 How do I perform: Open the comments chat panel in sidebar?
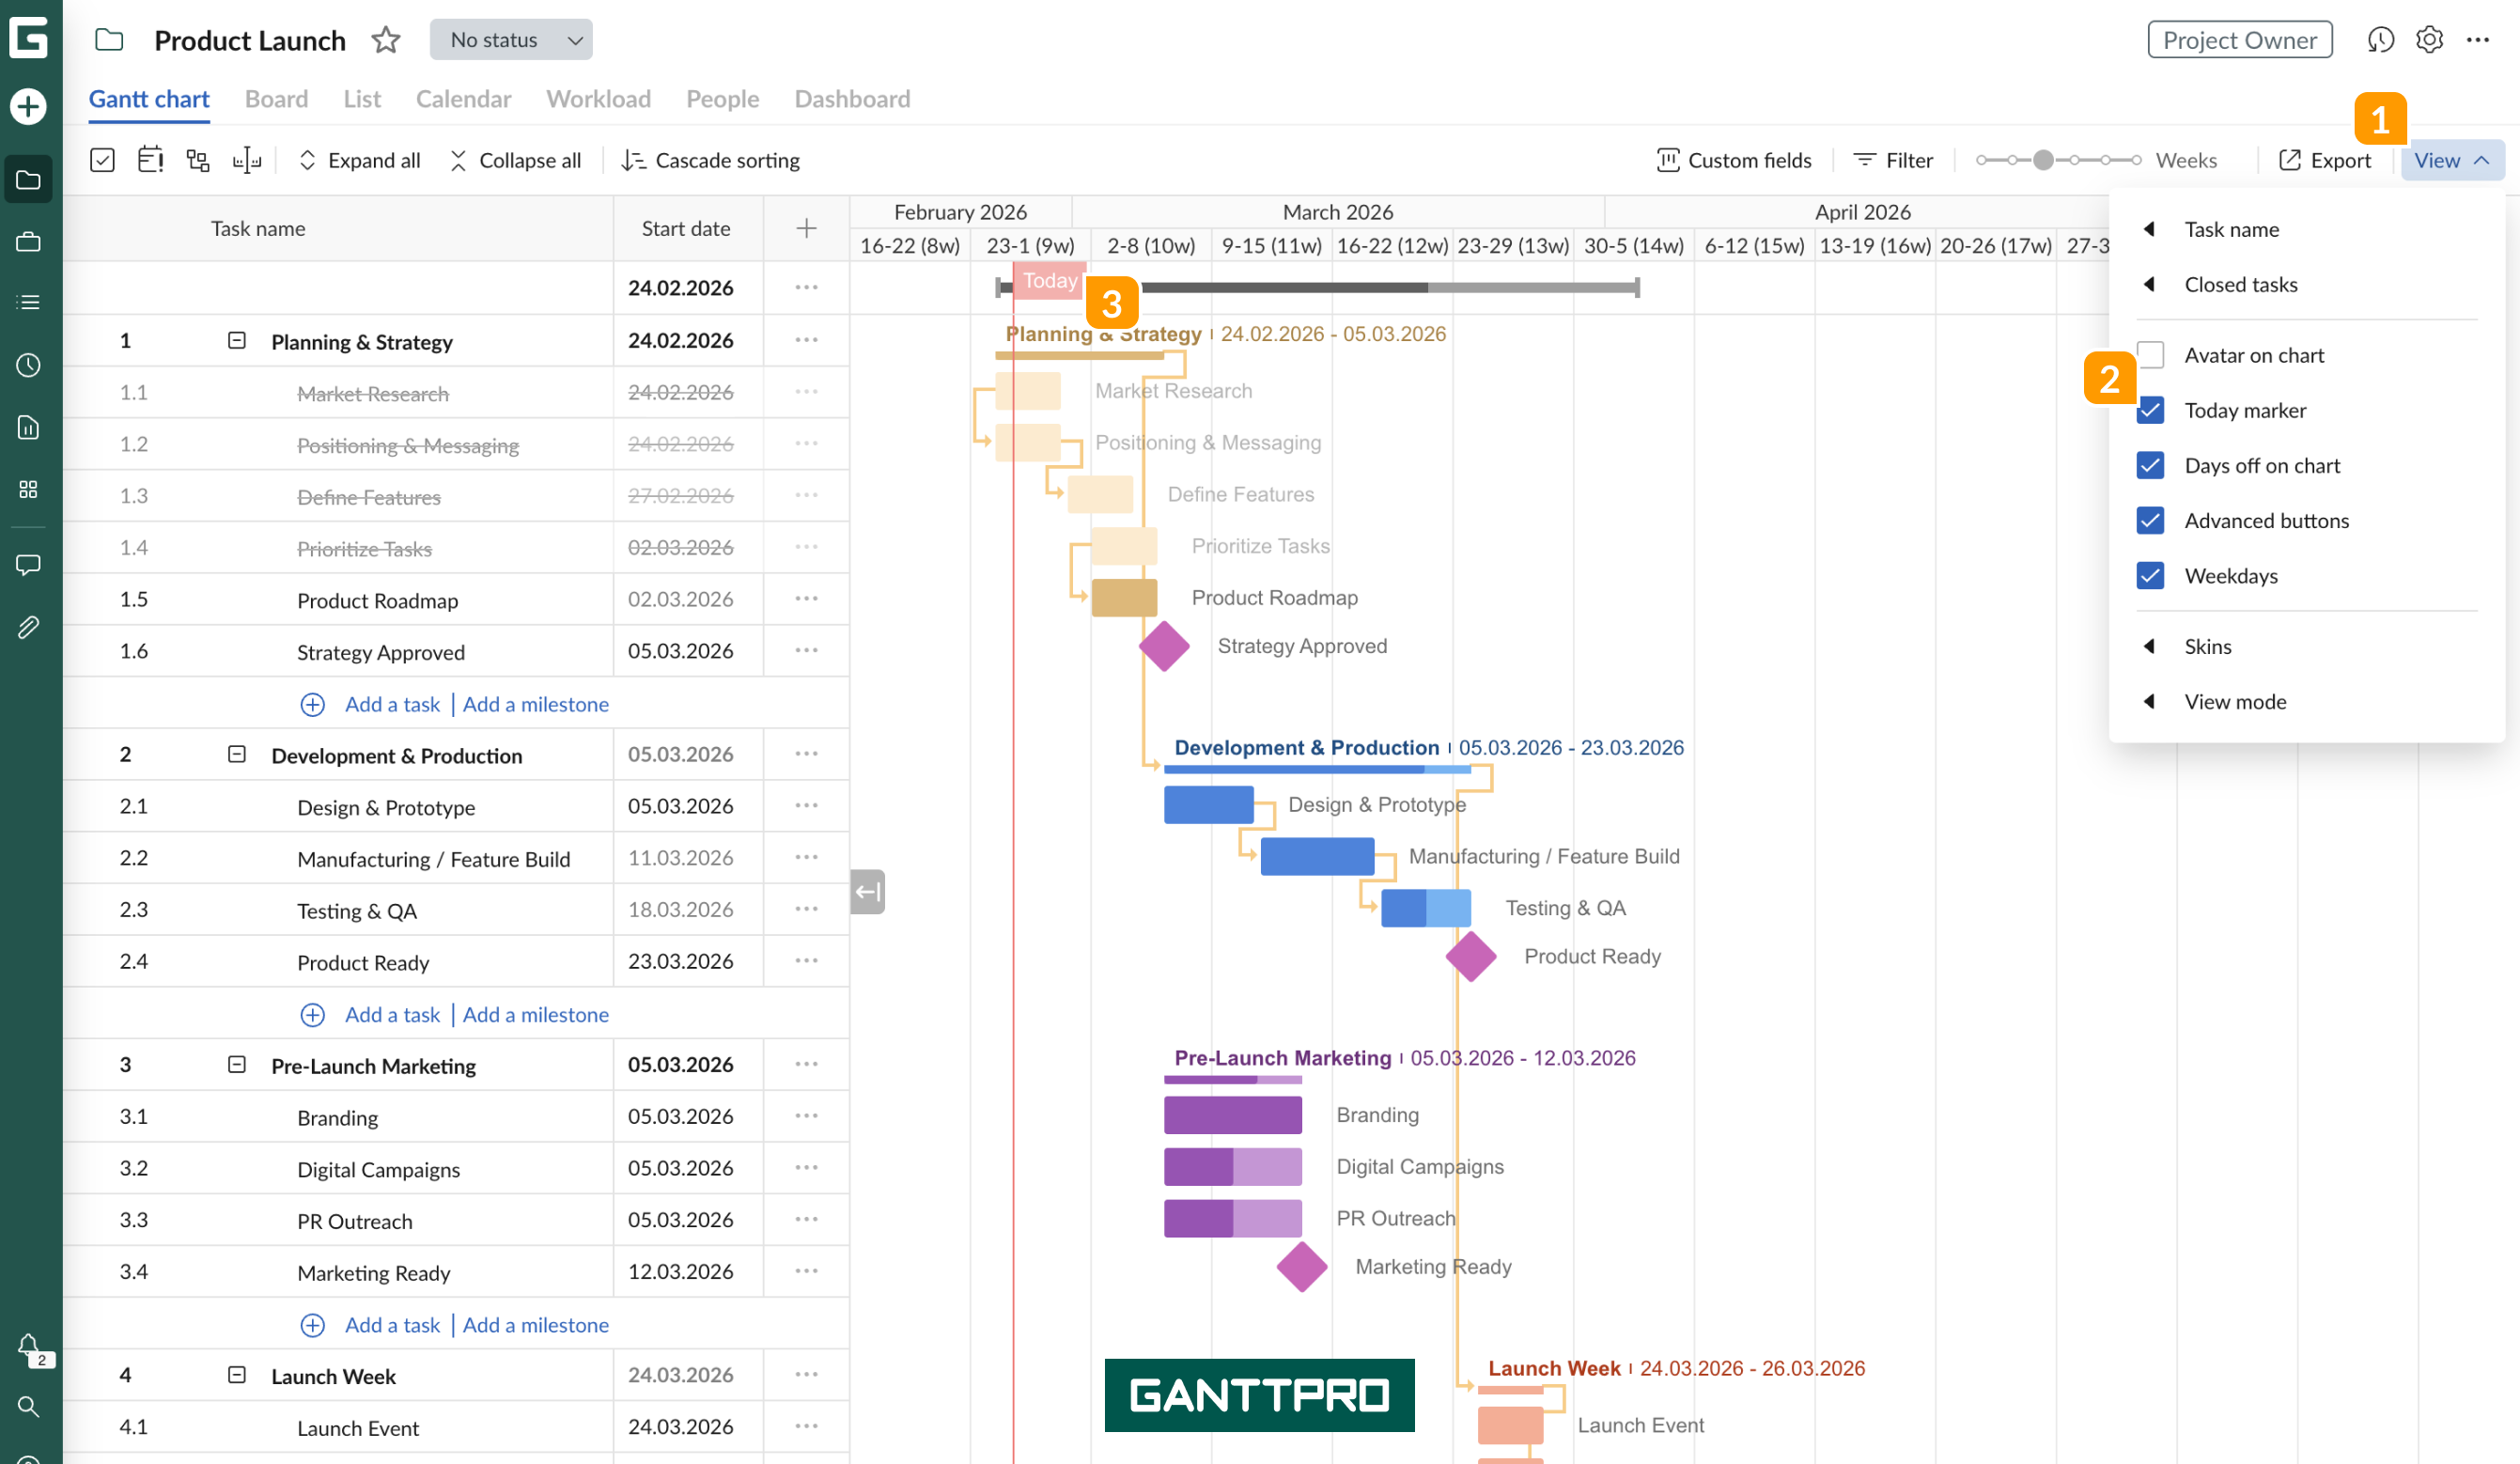pyautogui.click(x=28, y=564)
